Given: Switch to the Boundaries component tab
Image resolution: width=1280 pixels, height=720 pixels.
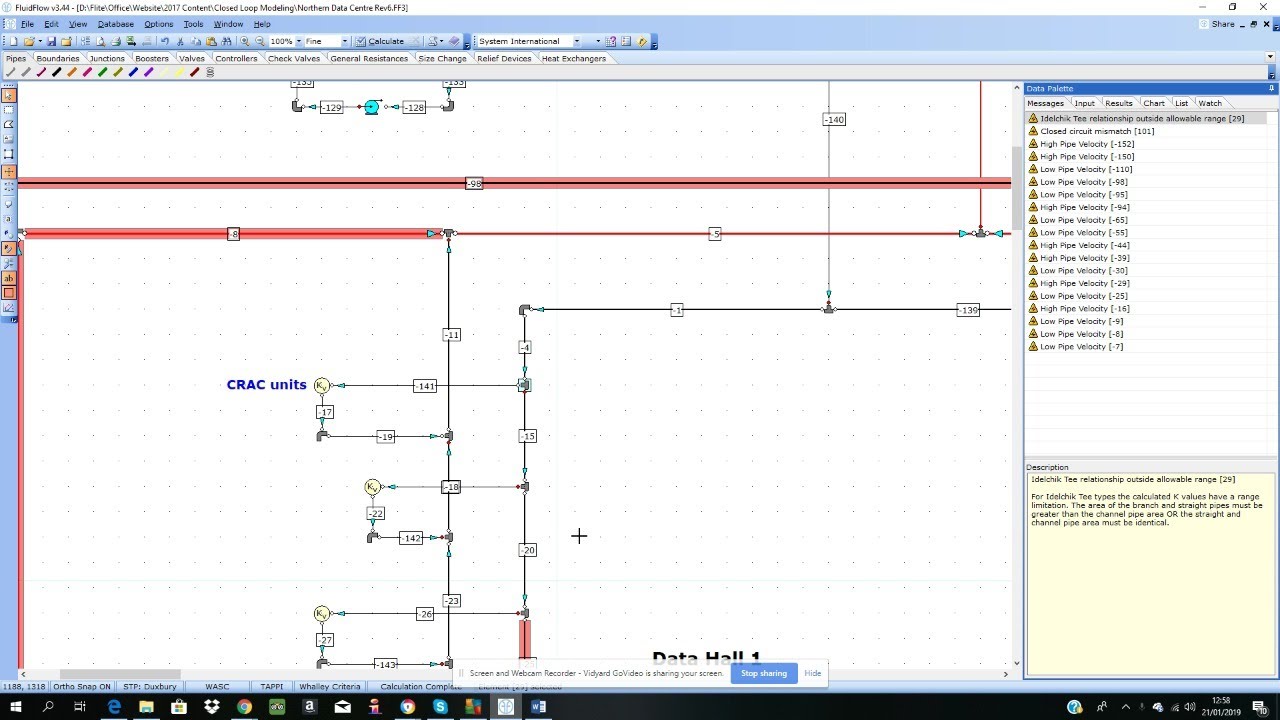Looking at the screenshot, I should click(x=57, y=58).
